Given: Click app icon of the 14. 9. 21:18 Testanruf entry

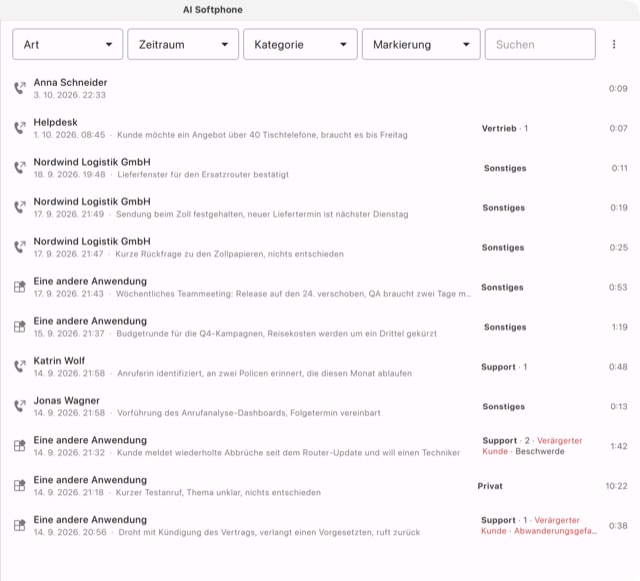Looking at the screenshot, I should [20, 486].
